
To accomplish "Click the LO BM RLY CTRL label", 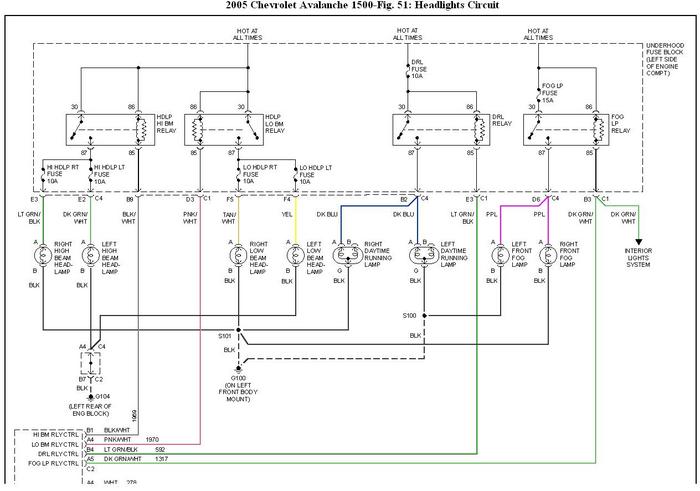I will pyautogui.click(x=55, y=444).
